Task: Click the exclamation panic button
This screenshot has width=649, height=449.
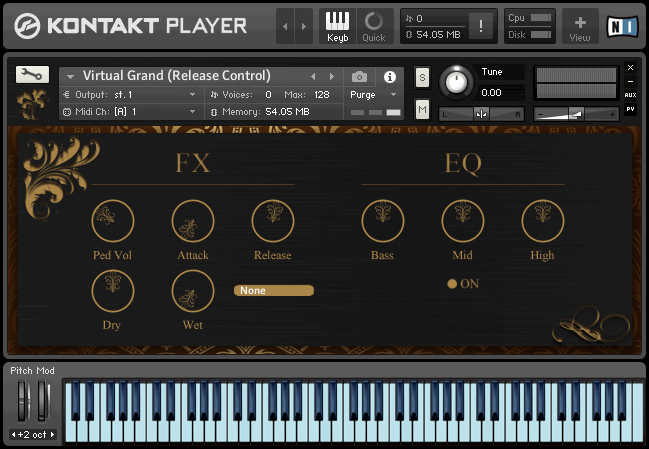Action: pyautogui.click(x=481, y=26)
